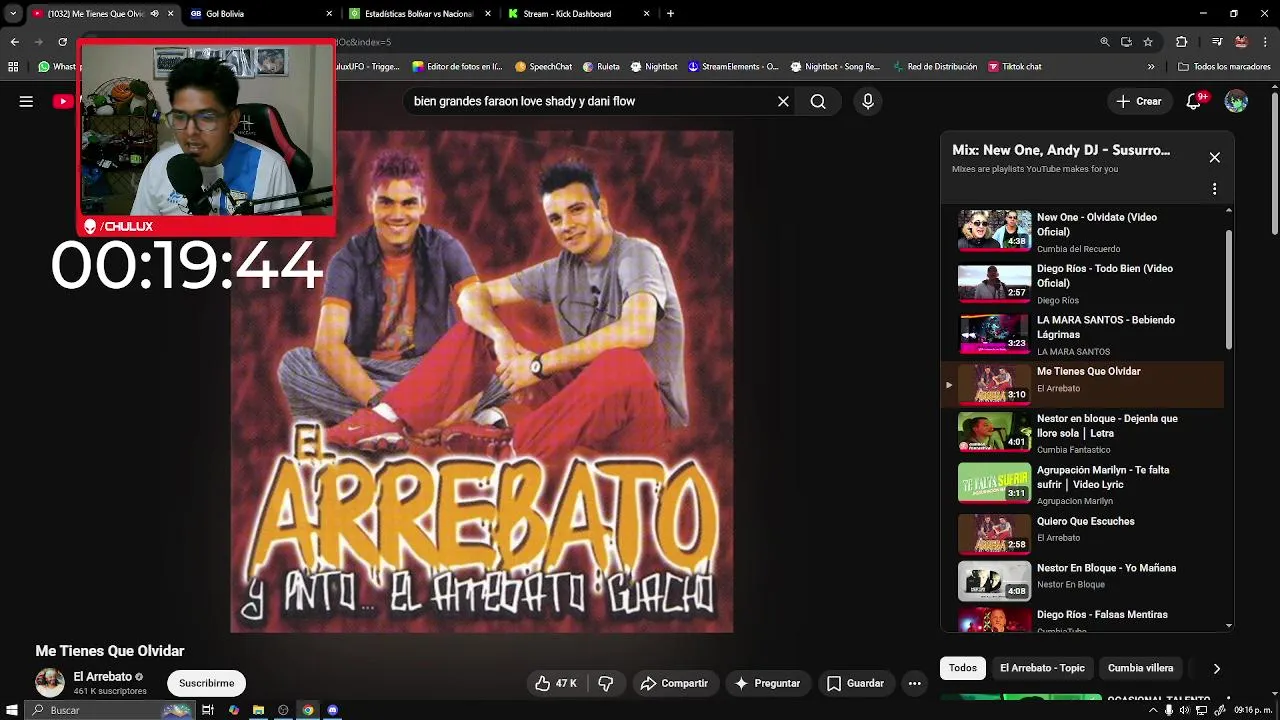Open StreamElements bookmark

coord(733,67)
